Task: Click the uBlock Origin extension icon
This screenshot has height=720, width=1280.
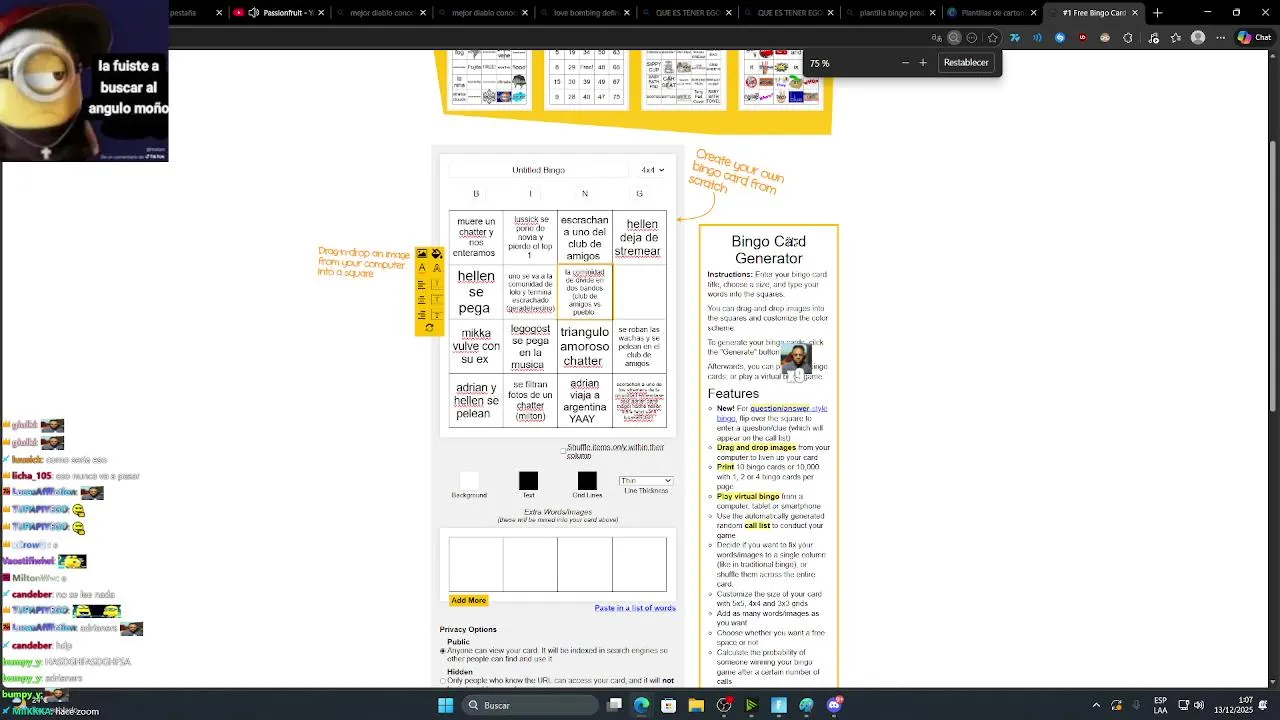Action: [x=1083, y=38]
